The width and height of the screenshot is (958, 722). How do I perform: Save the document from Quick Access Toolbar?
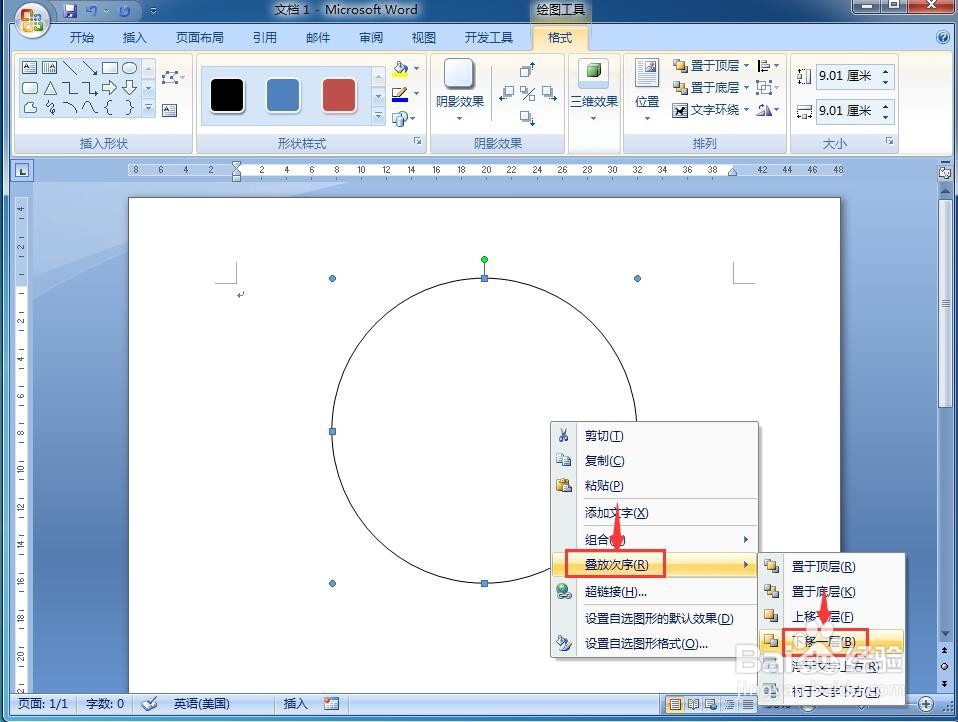[x=70, y=10]
